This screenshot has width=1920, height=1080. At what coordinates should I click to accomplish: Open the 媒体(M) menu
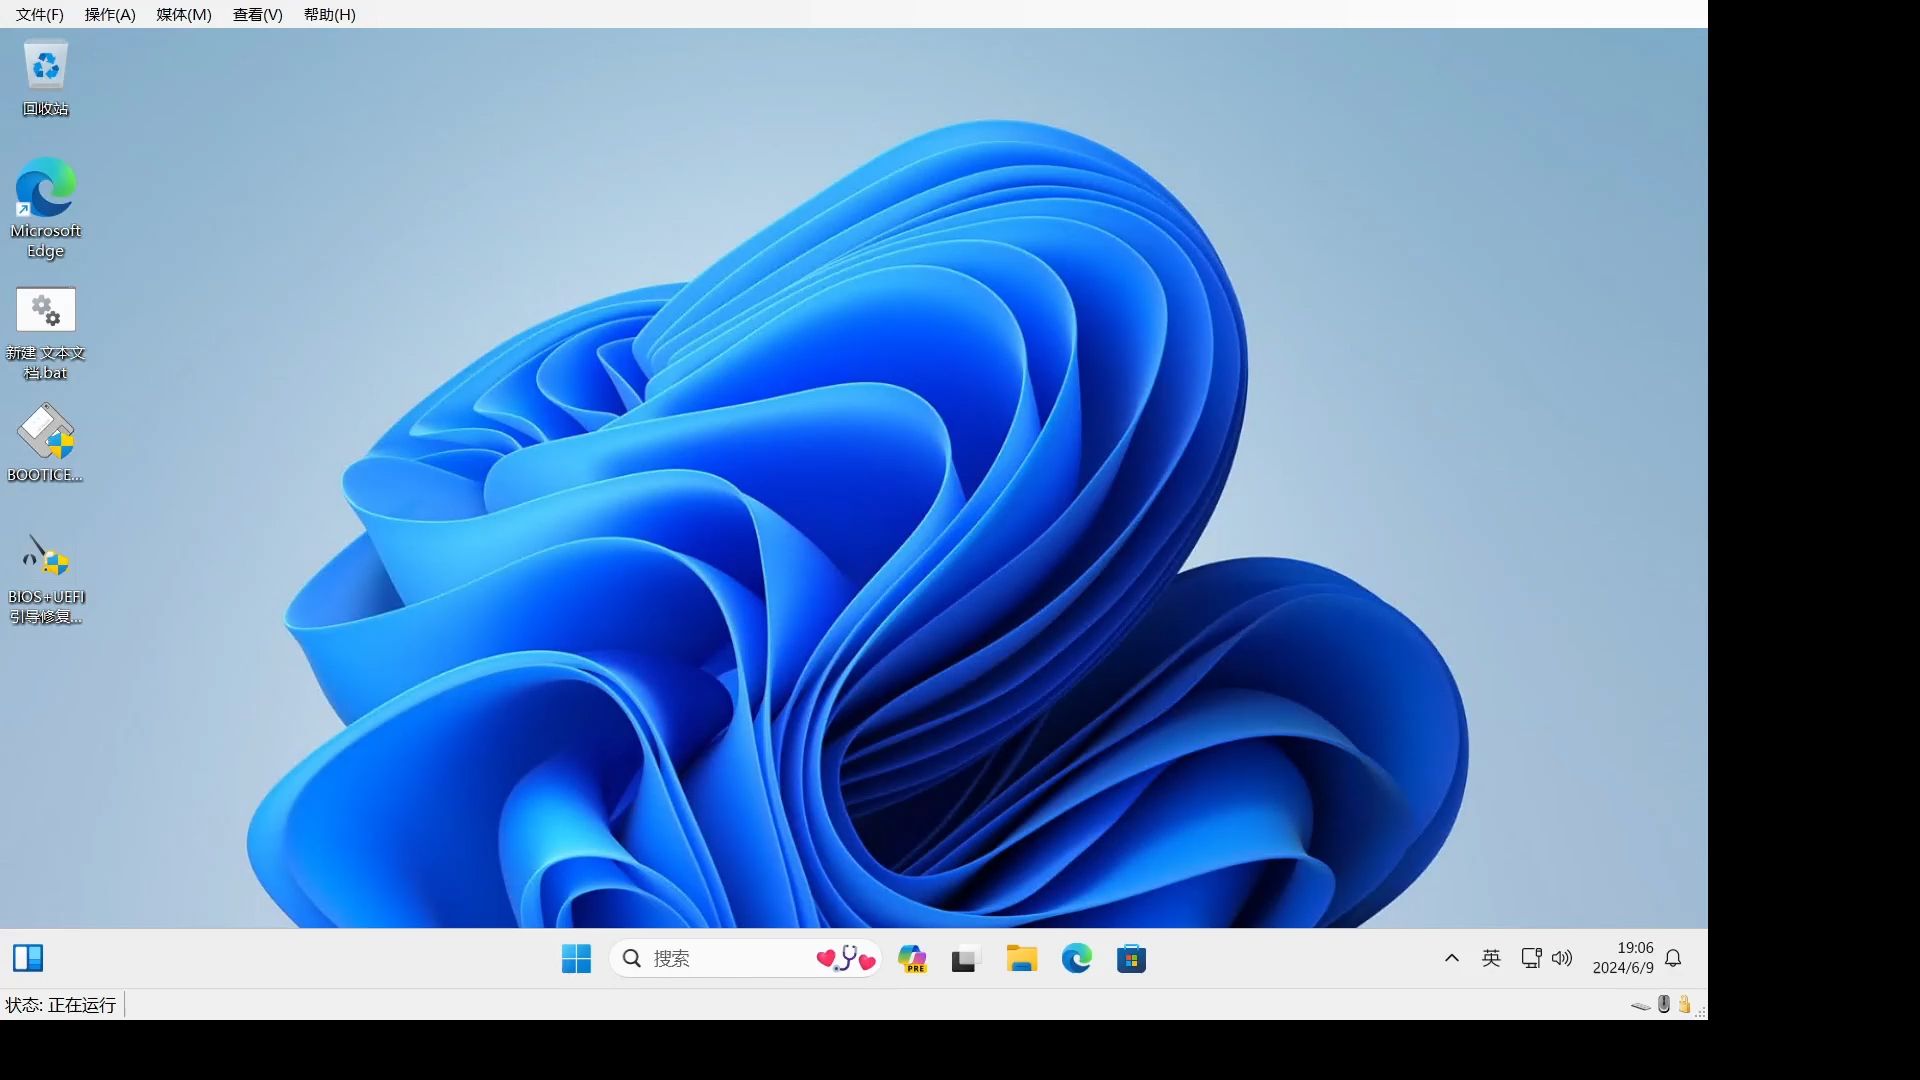pyautogui.click(x=184, y=14)
